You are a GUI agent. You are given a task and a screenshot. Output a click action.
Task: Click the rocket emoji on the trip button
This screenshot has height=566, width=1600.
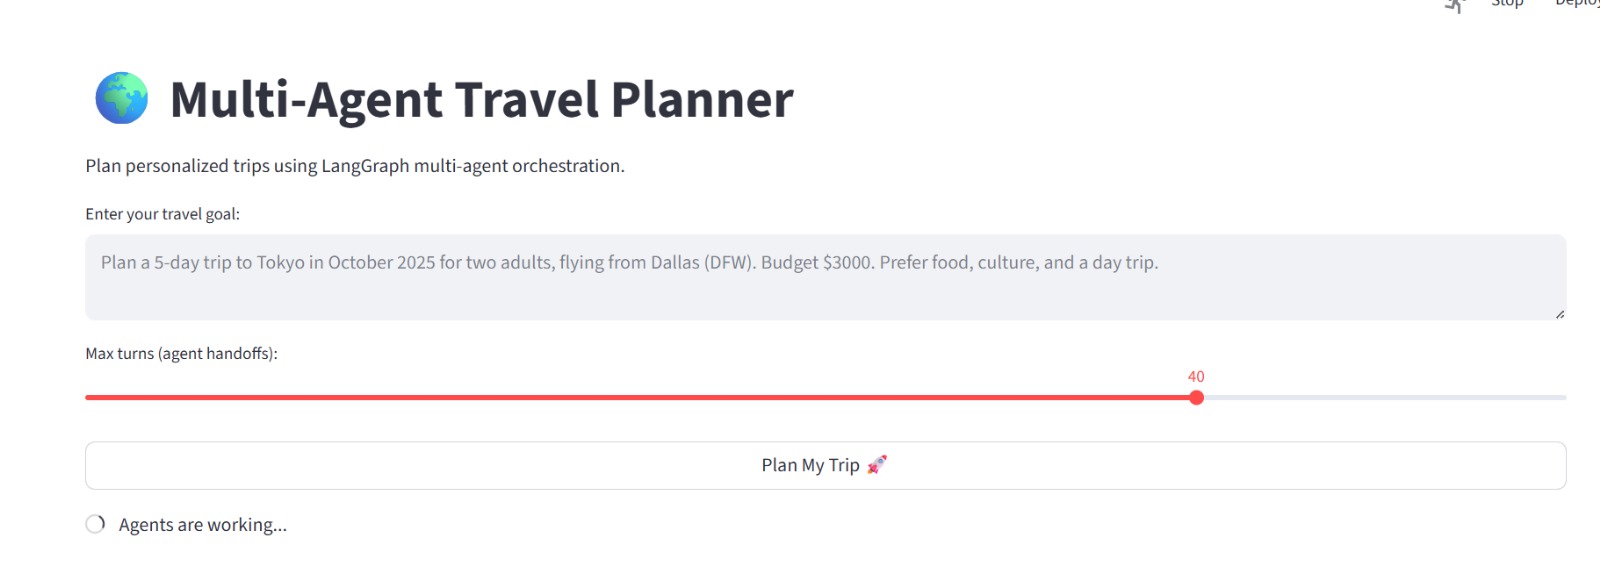point(877,464)
